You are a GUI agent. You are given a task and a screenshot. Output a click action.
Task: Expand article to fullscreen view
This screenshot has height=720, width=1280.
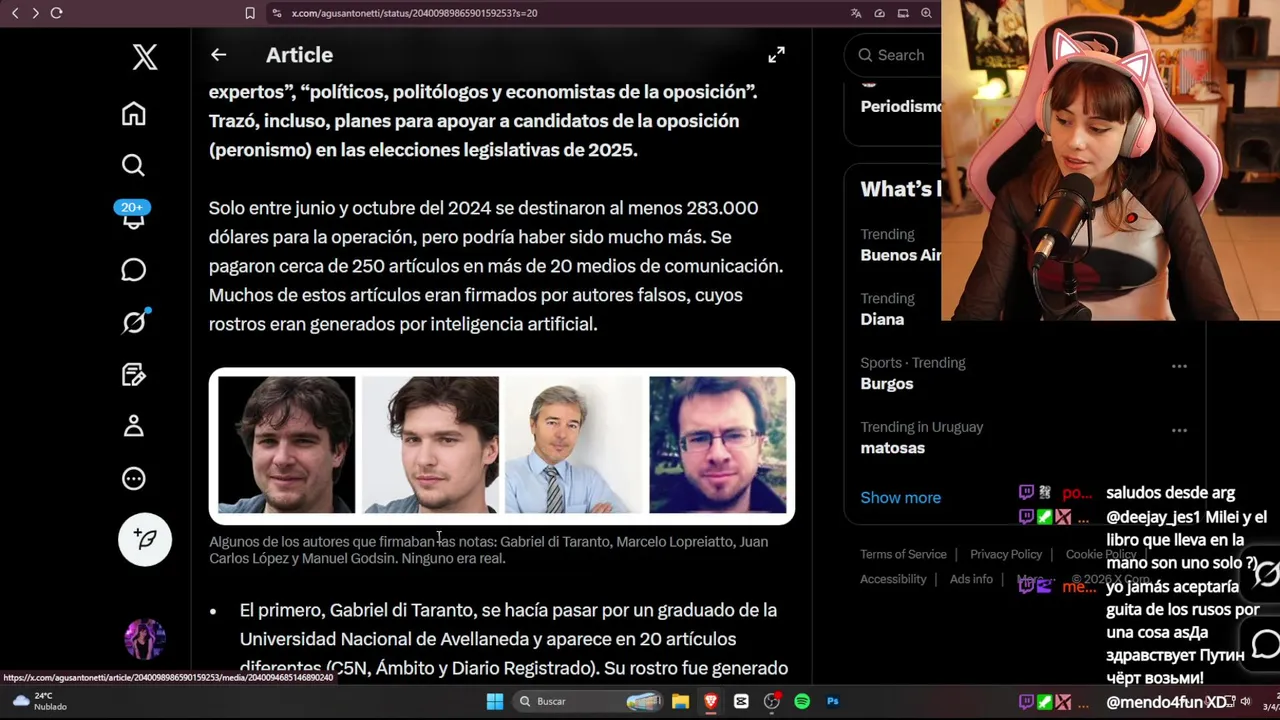(x=776, y=55)
